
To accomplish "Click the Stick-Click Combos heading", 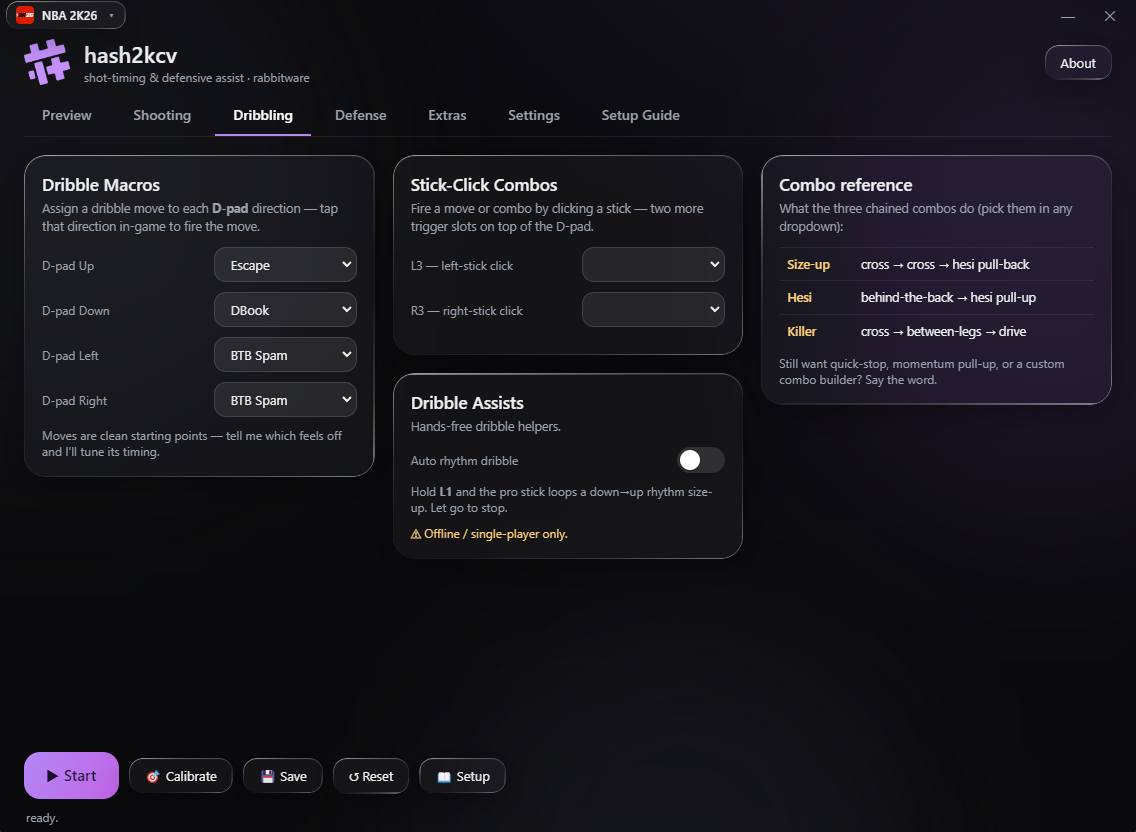I will click(x=484, y=185).
